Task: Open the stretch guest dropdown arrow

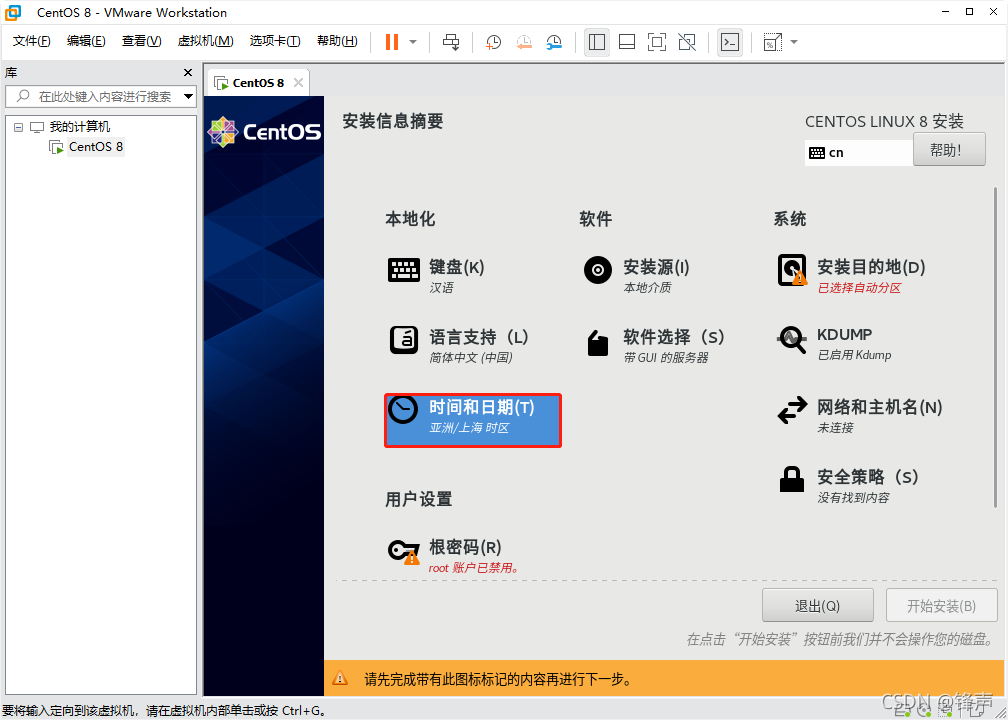Action: click(794, 42)
